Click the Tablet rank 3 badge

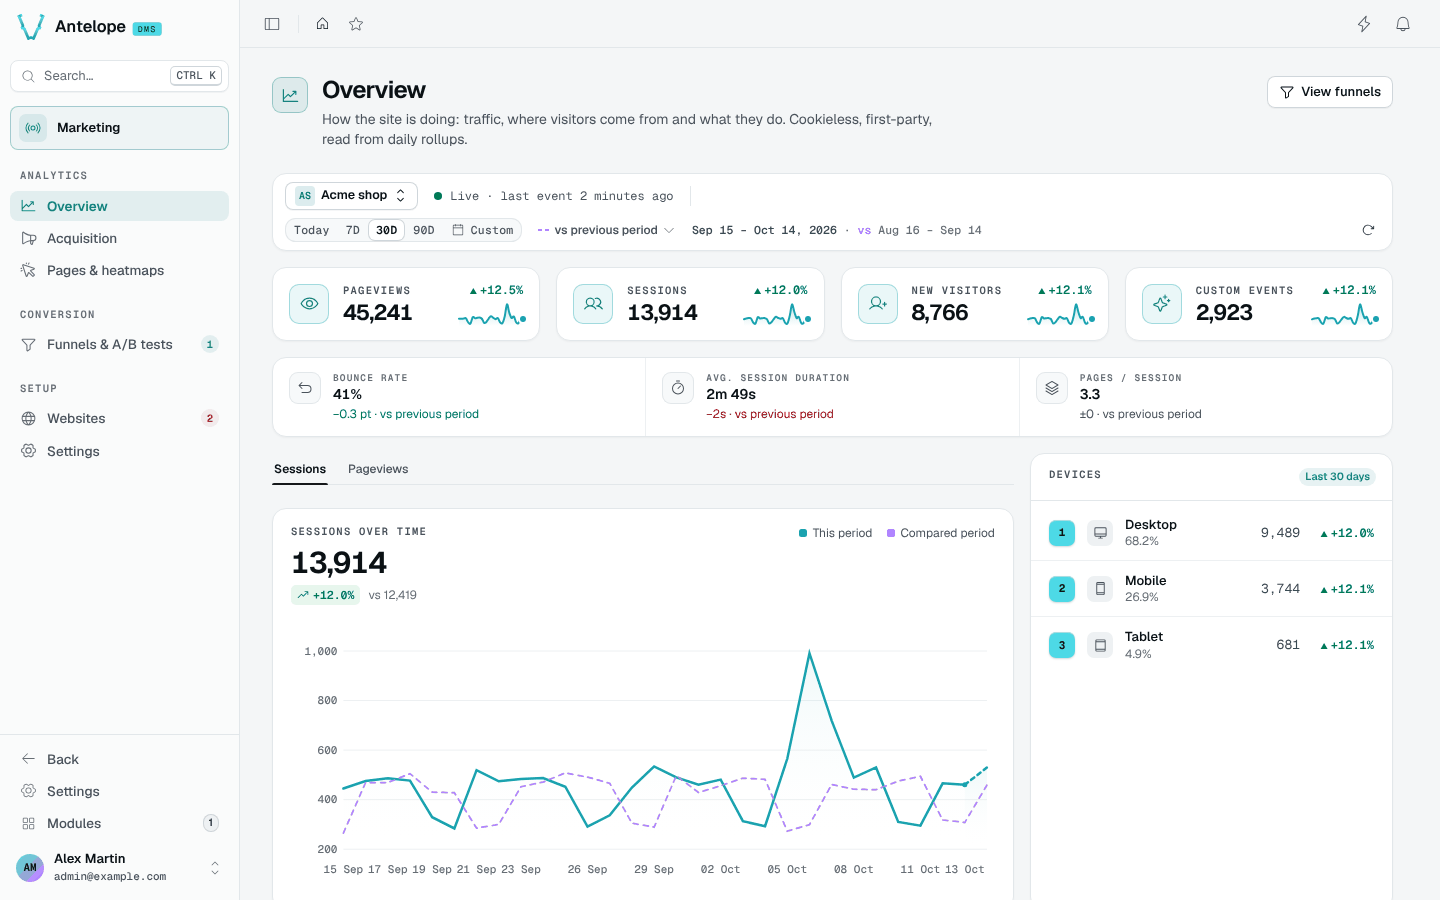(x=1062, y=645)
